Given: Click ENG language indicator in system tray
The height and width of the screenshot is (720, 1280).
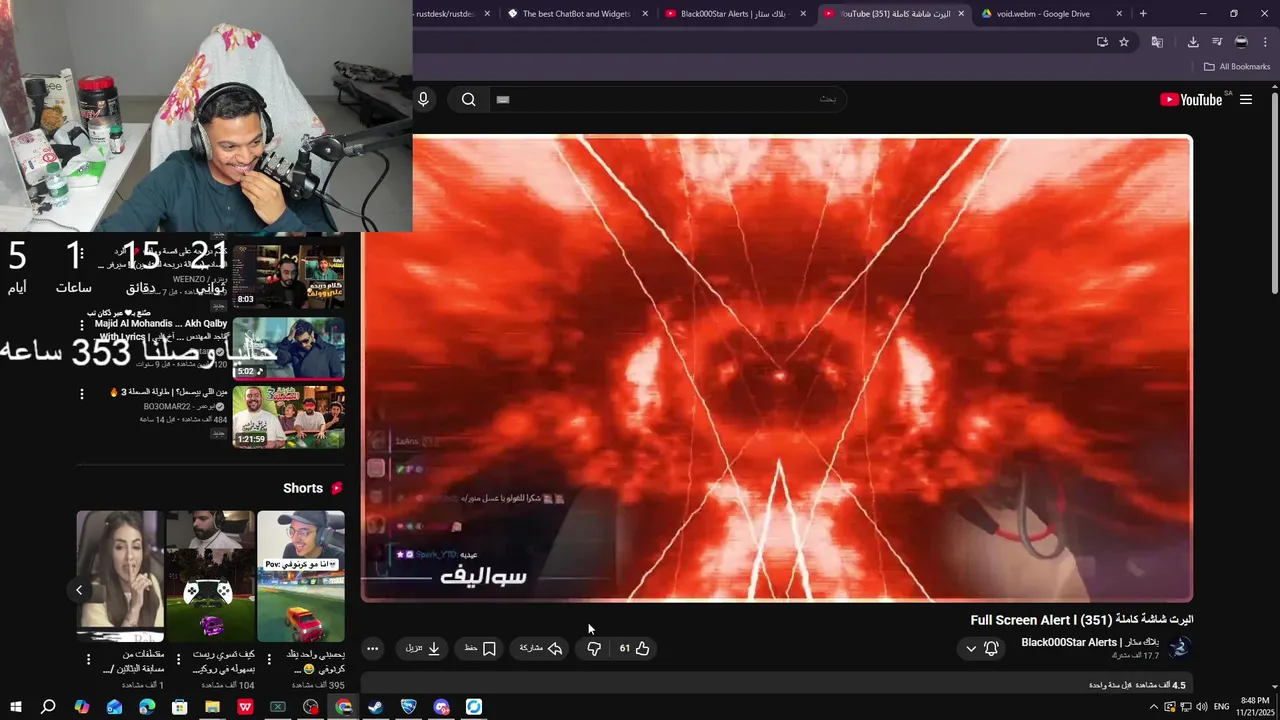Looking at the screenshot, I should coord(1221,707).
